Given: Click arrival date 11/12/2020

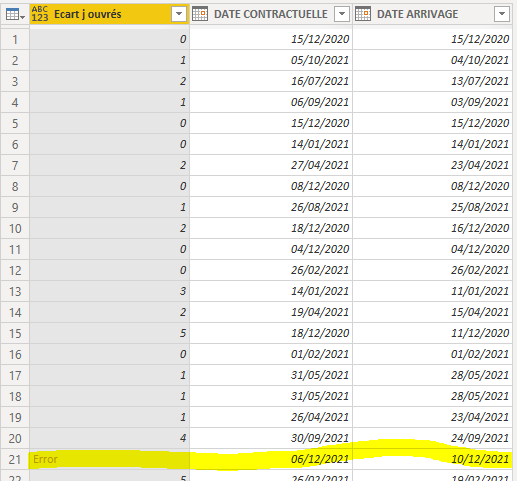Looking at the screenshot, I should click(x=432, y=333).
